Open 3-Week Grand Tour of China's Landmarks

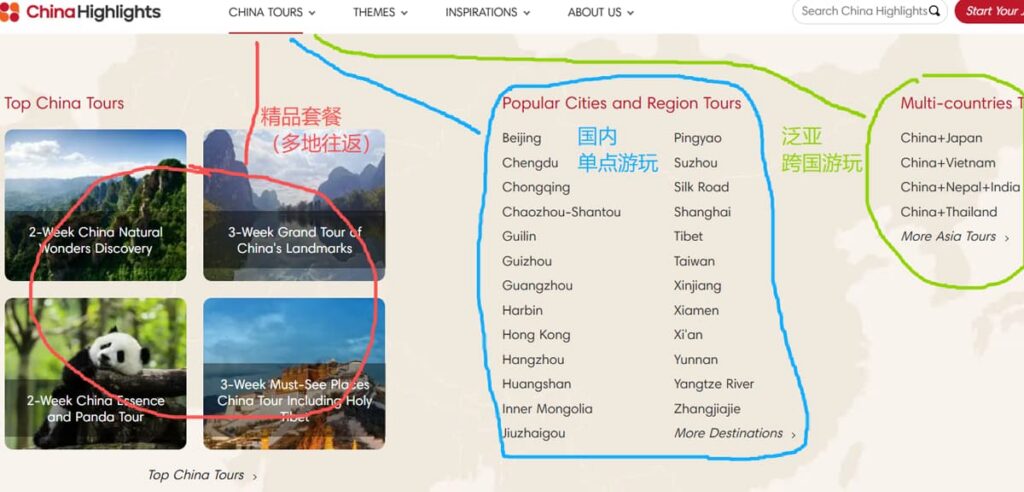pyautogui.click(x=294, y=205)
